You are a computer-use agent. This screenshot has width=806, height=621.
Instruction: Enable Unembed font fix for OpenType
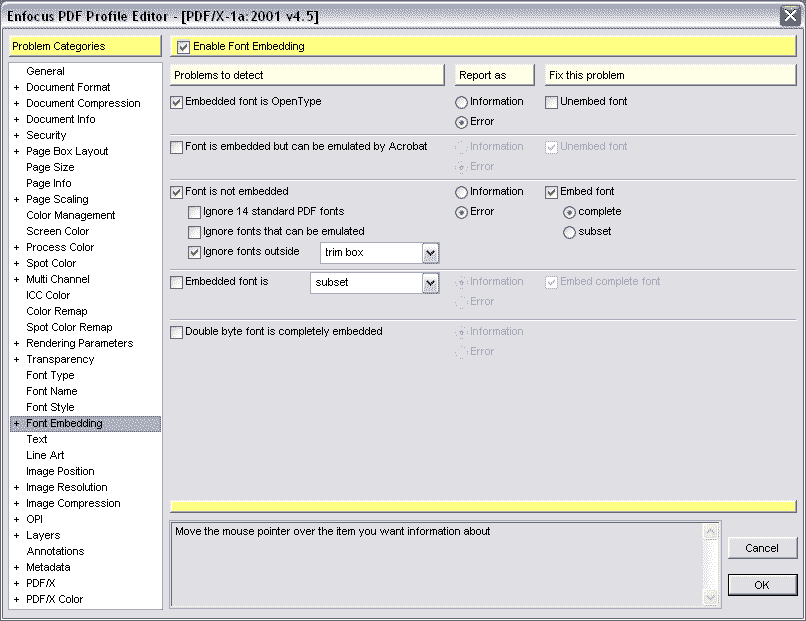tap(552, 102)
